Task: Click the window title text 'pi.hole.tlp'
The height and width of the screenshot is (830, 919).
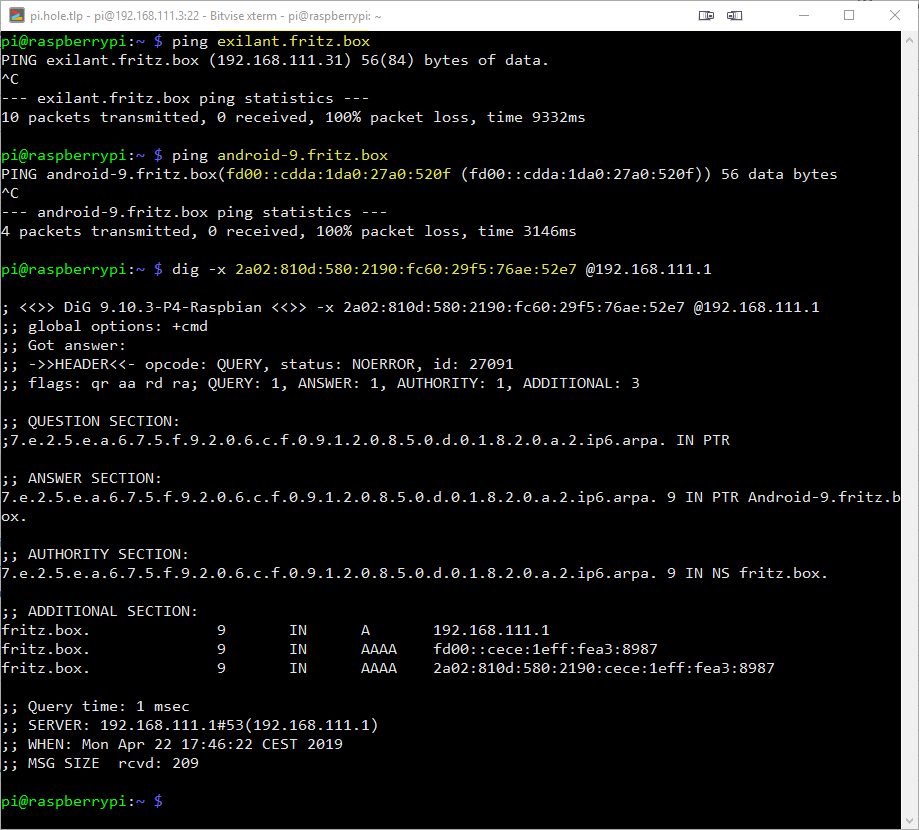Action: click(x=56, y=16)
